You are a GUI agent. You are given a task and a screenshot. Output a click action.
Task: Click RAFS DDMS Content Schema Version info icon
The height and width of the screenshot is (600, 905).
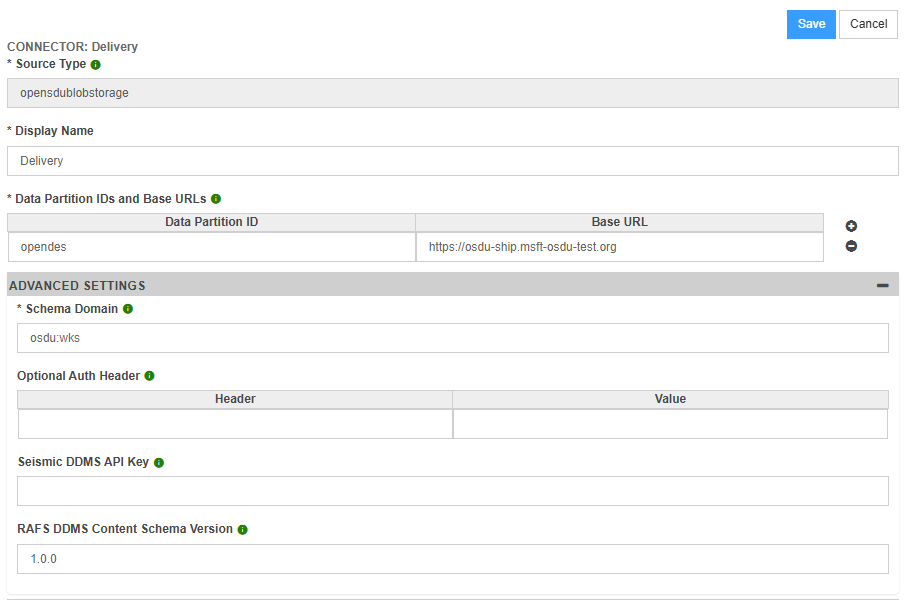[243, 529]
